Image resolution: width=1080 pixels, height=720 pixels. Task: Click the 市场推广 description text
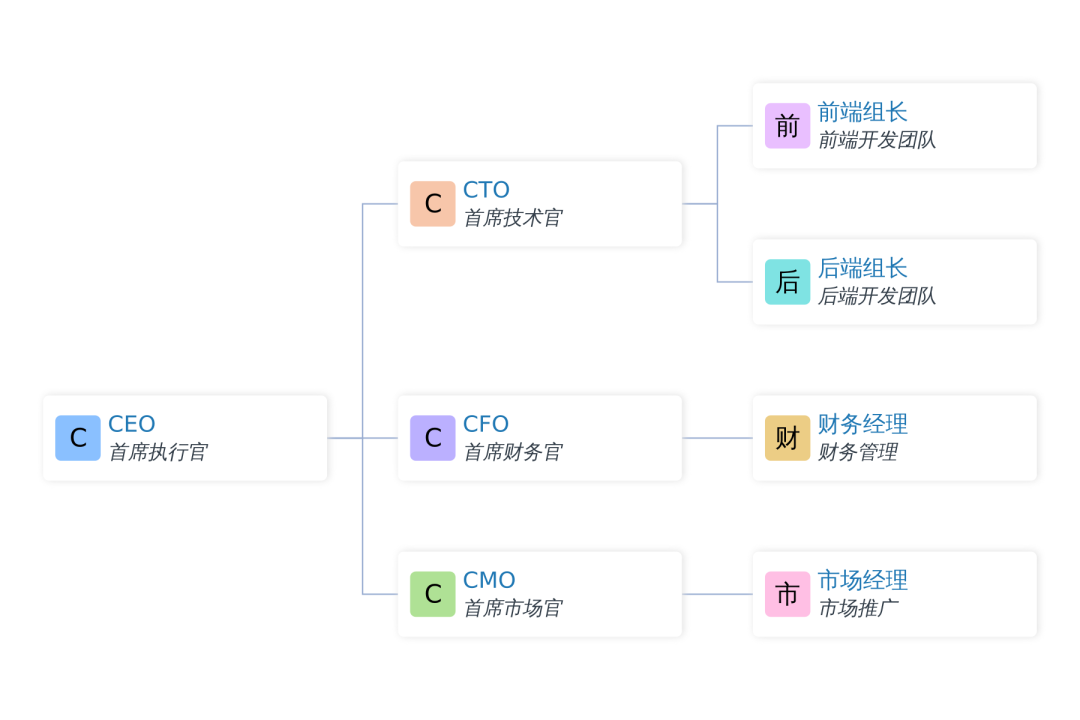click(858, 608)
